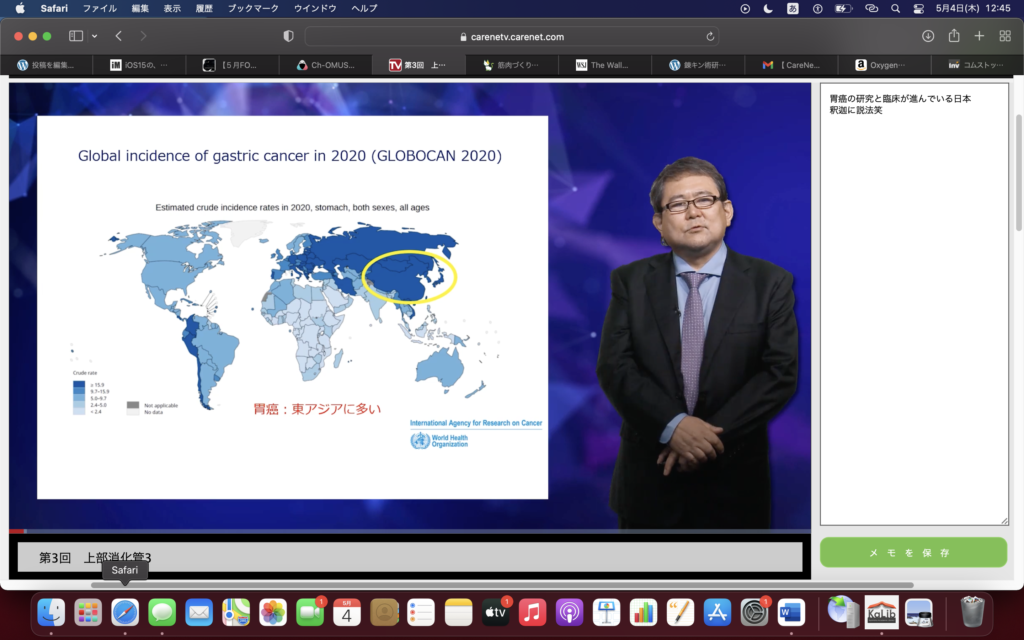Viewport: 1024px width, 640px height.
Task: Toggle the Safari sidebar button
Action: (76, 36)
